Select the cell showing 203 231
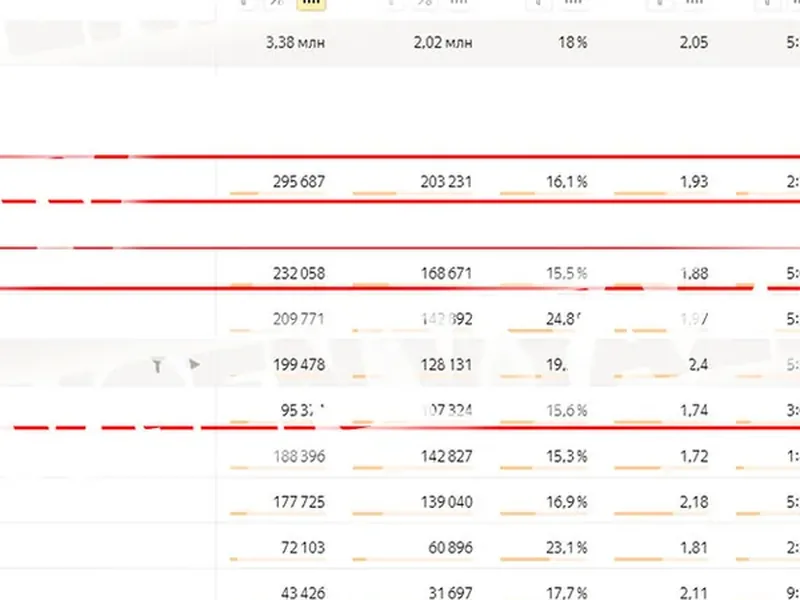This screenshot has width=800, height=600. (446, 182)
